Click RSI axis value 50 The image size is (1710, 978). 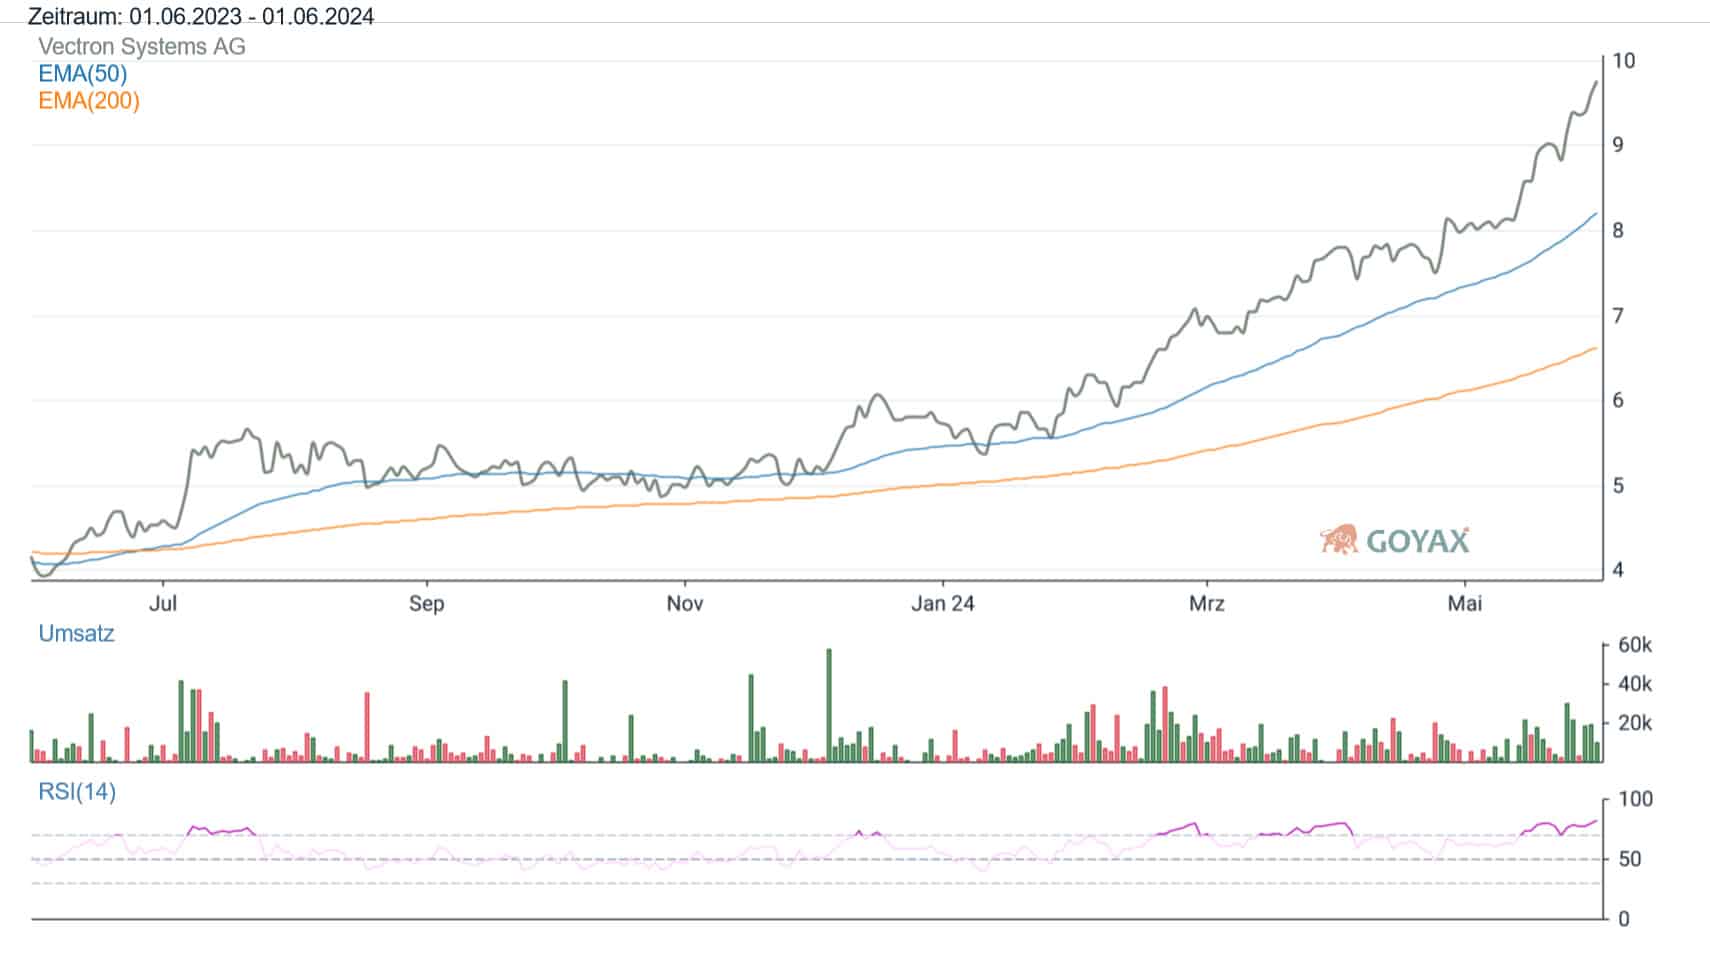(x=1629, y=859)
